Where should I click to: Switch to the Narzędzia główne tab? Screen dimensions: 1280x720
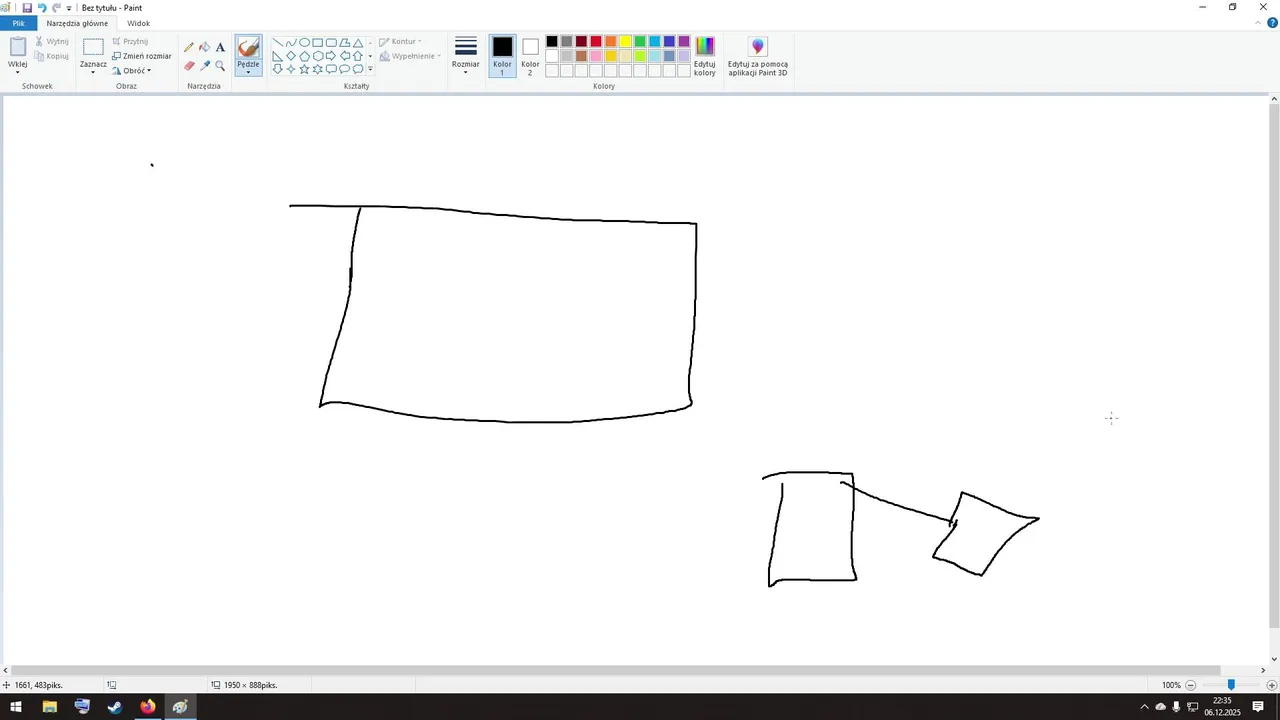point(77,23)
